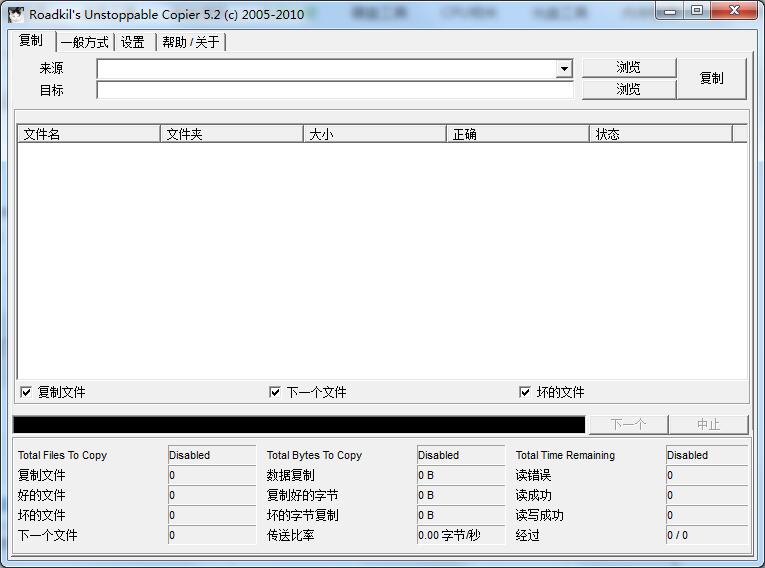
Task: Click into the 目标 target path field
Action: [x=335, y=90]
